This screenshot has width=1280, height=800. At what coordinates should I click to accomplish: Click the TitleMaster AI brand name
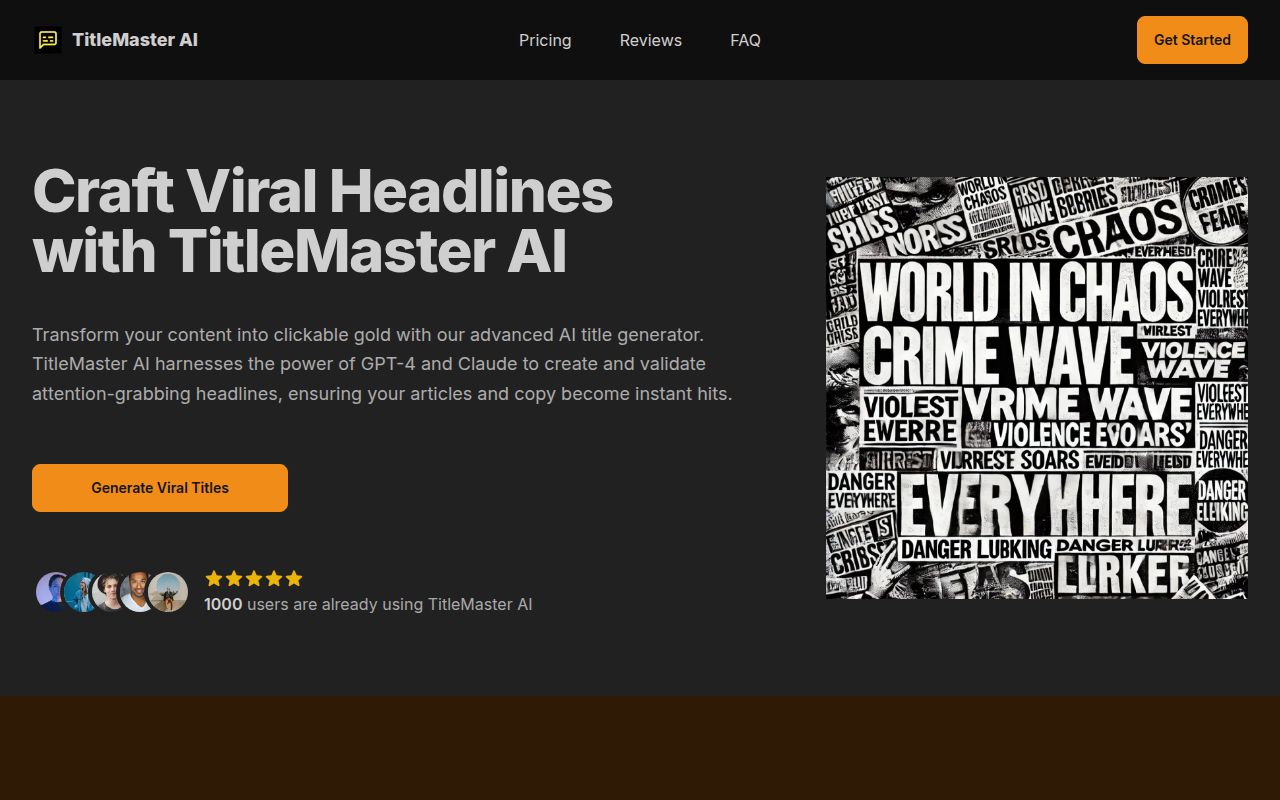click(135, 40)
